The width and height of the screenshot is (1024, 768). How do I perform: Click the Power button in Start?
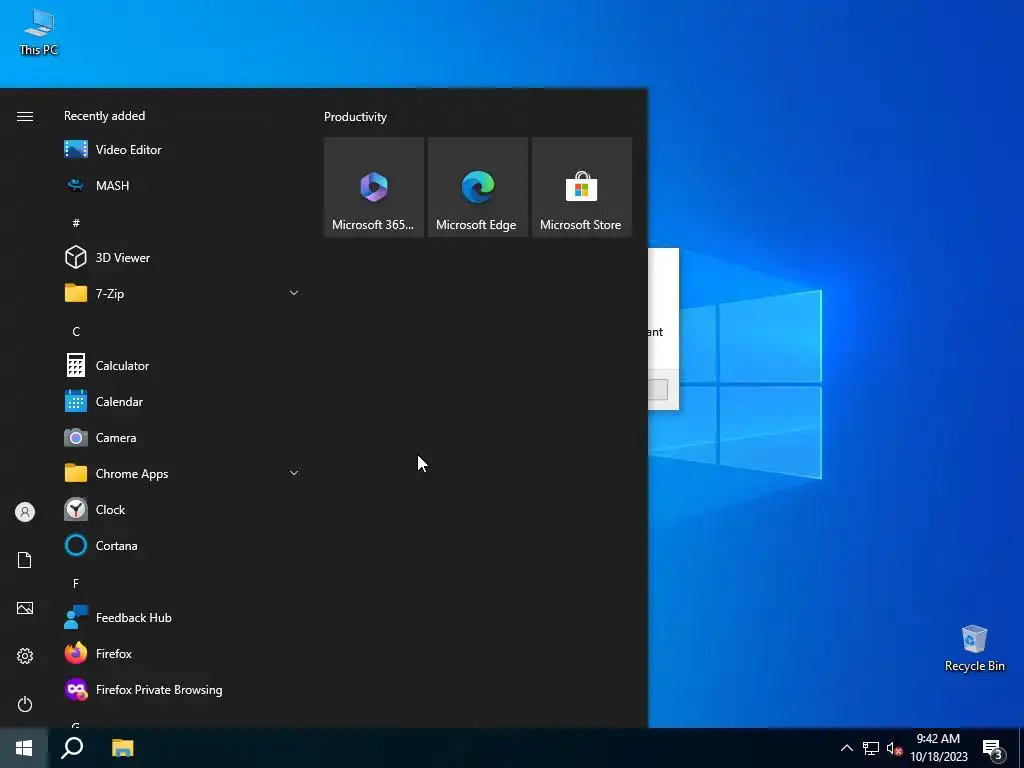25,704
